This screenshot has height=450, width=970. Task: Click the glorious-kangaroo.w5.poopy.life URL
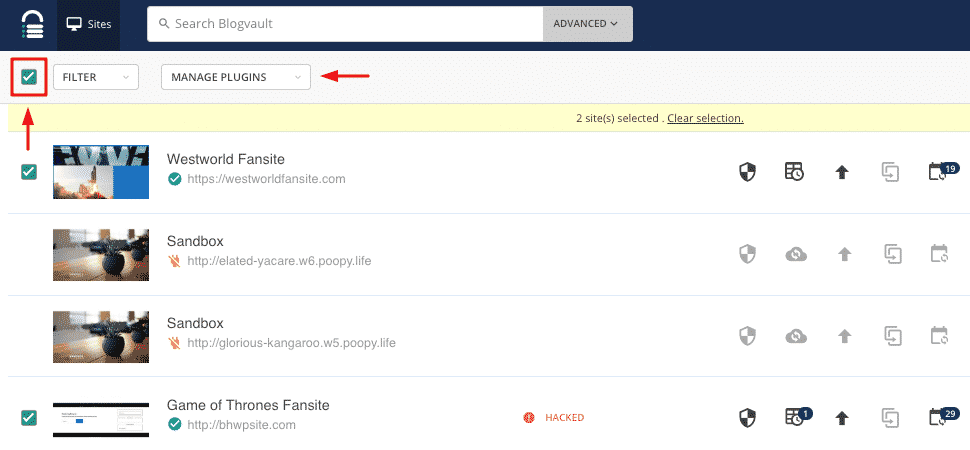pyautogui.click(x=291, y=343)
